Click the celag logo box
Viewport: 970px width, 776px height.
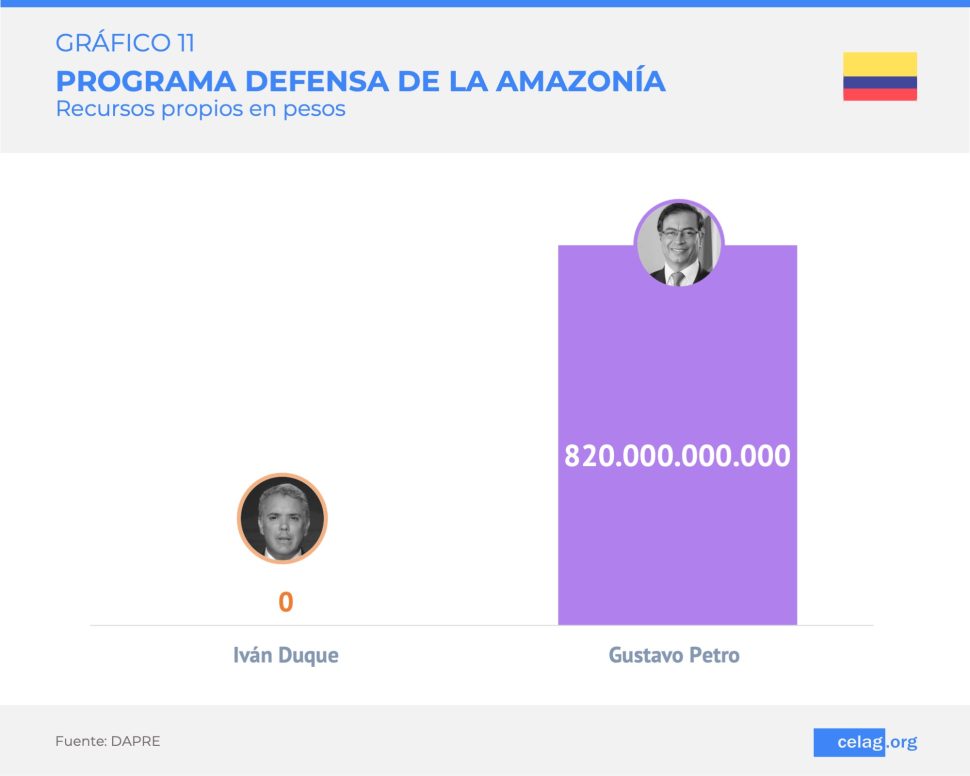849,742
